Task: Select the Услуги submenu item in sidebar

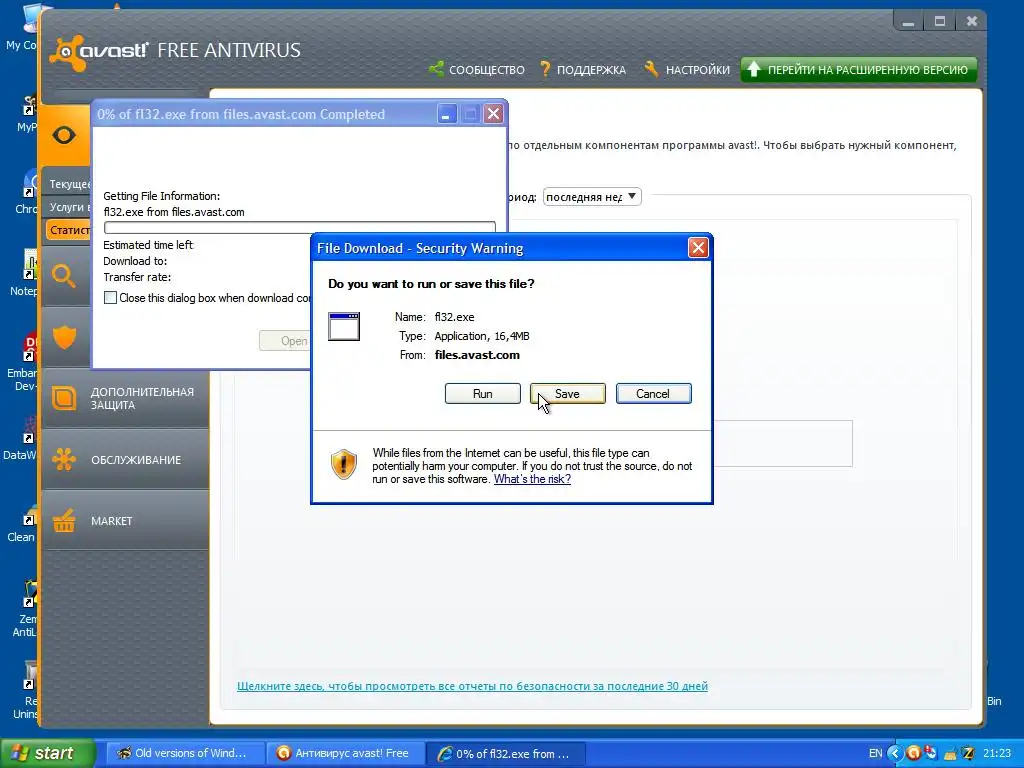Action: (x=69, y=207)
